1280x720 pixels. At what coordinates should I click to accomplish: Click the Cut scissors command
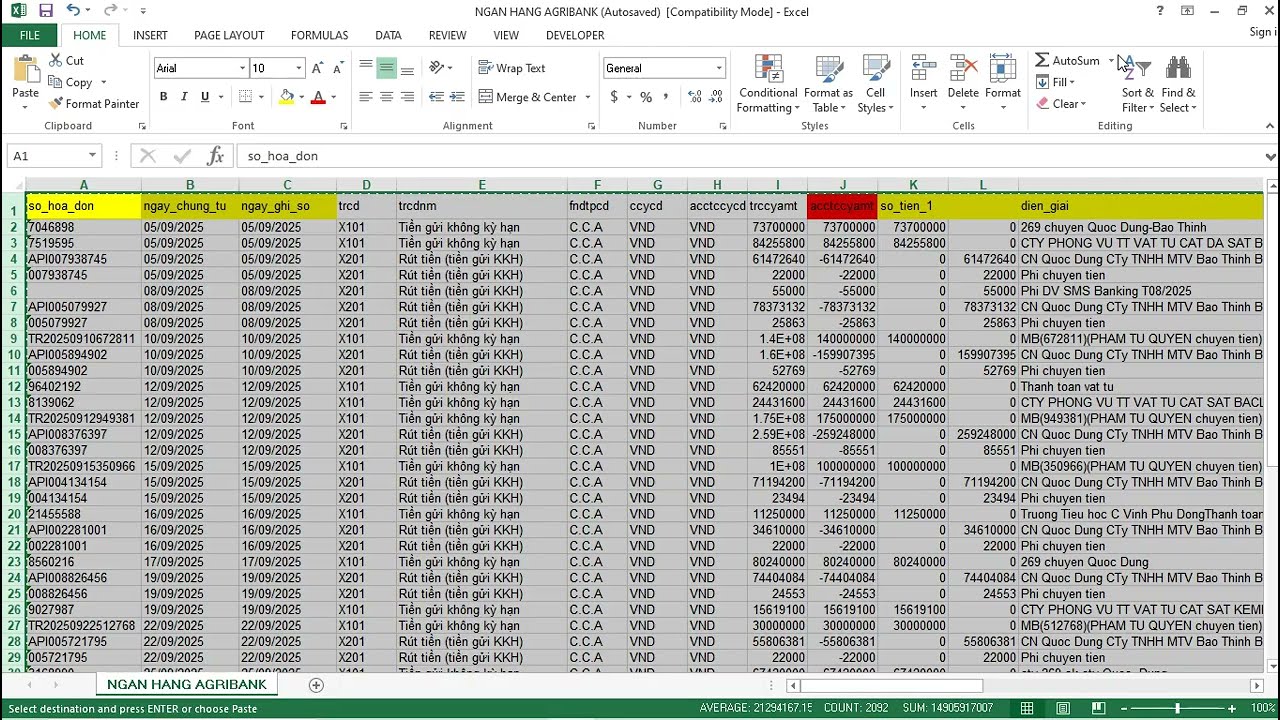pos(66,61)
